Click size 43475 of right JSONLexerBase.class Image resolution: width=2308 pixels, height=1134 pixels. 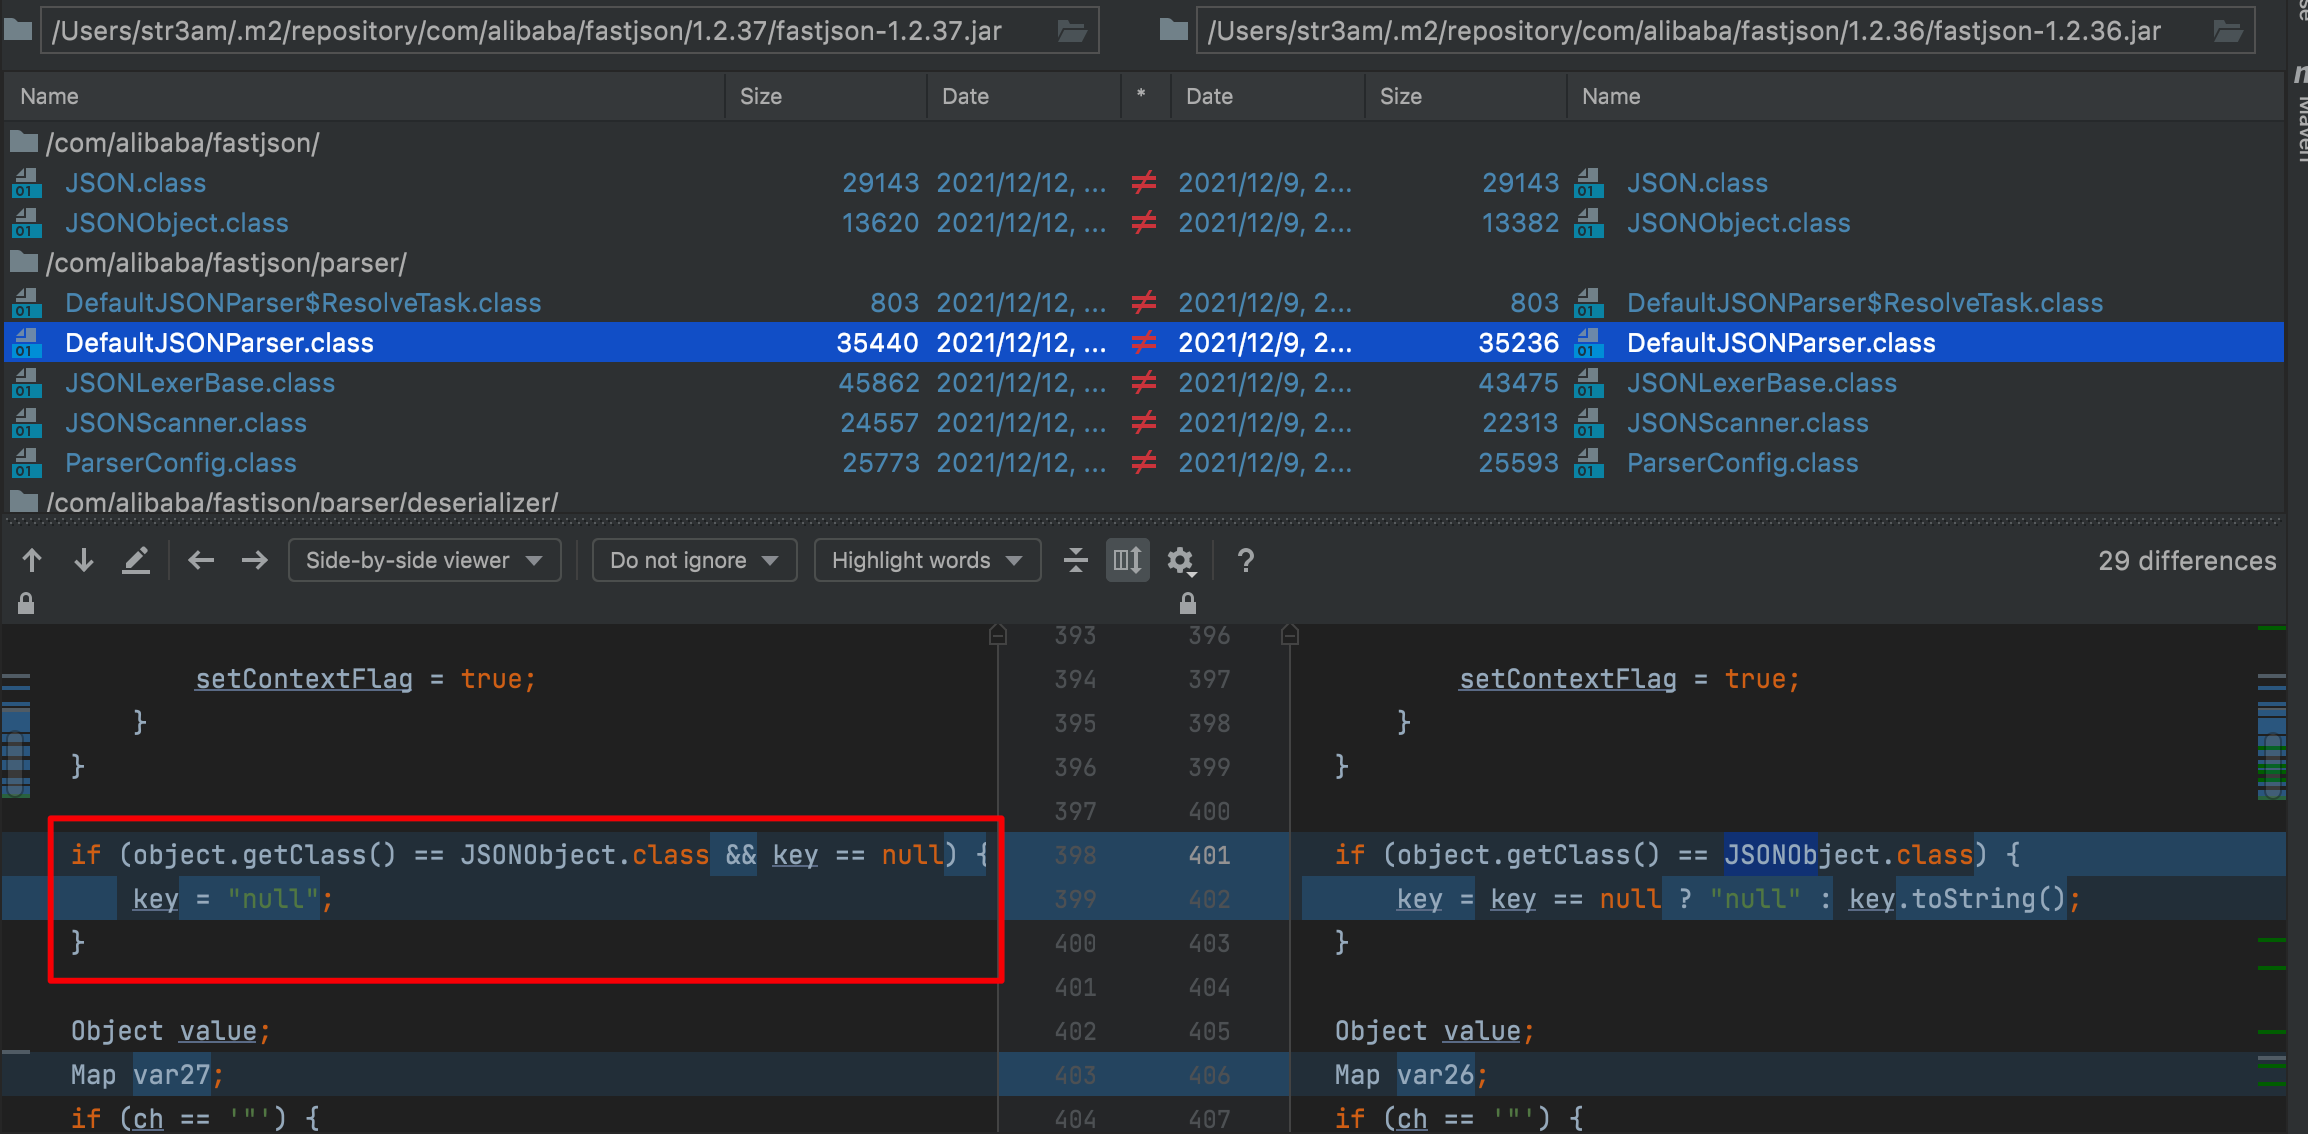[1518, 382]
